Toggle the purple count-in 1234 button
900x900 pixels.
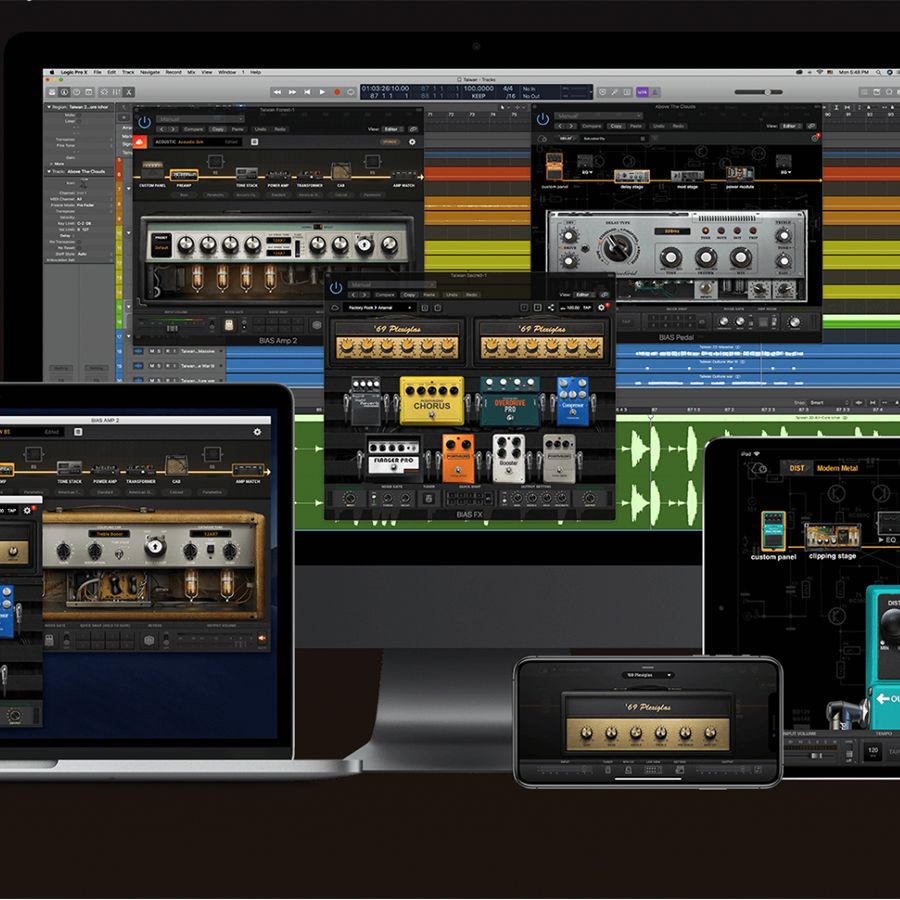pyautogui.click(x=642, y=92)
